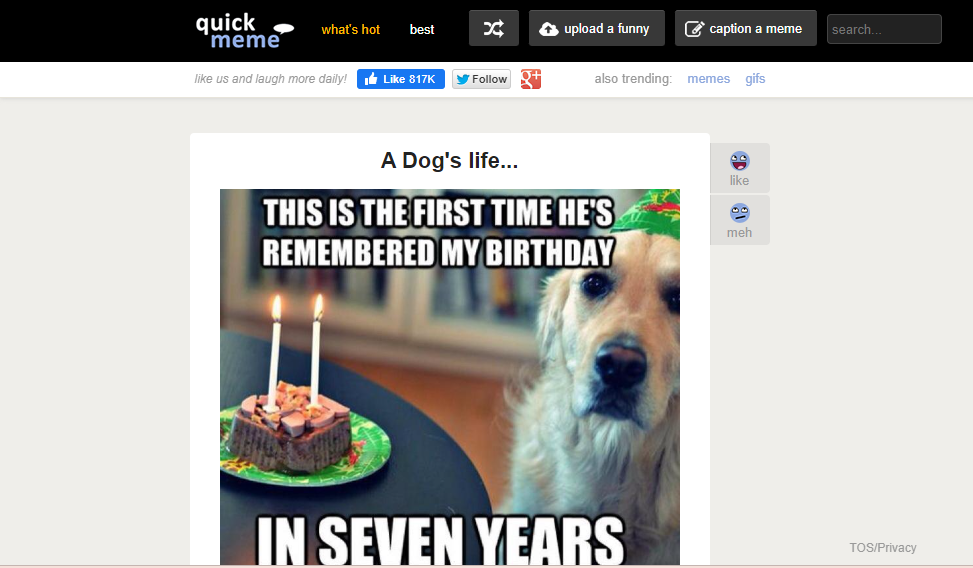Click the caption a meme button
This screenshot has height=568, width=973.
tap(746, 29)
